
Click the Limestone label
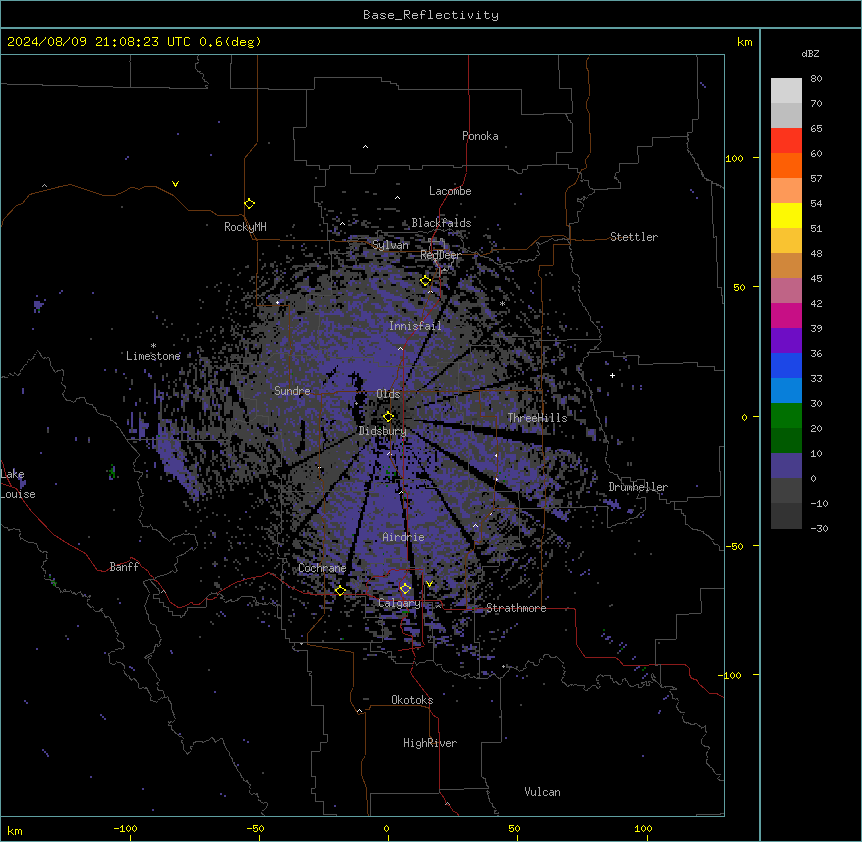[153, 356]
